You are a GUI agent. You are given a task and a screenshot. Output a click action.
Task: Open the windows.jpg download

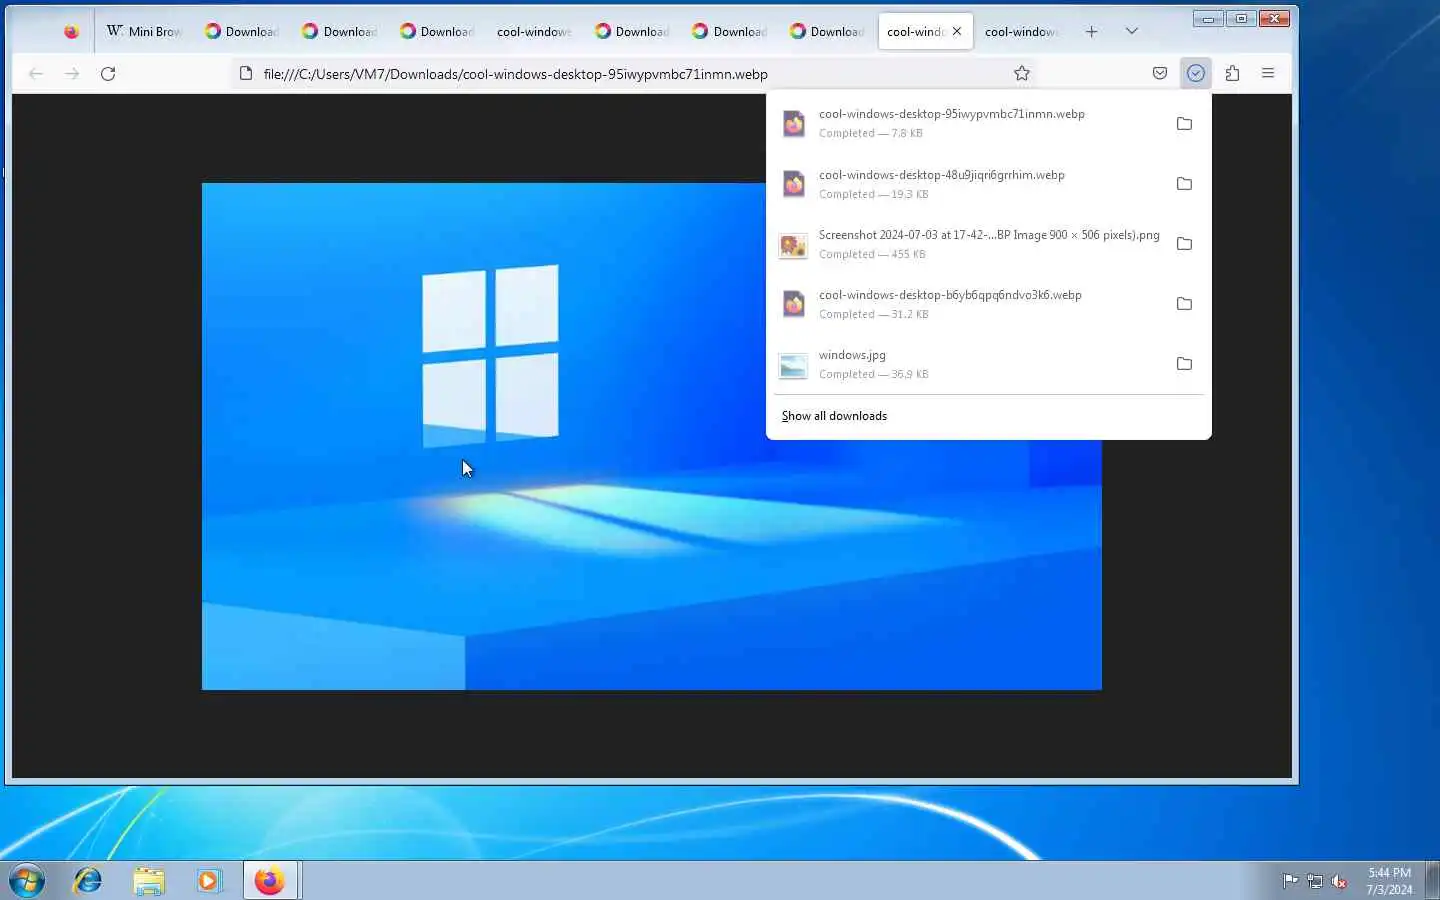pyautogui.click(x=968, y=364)
